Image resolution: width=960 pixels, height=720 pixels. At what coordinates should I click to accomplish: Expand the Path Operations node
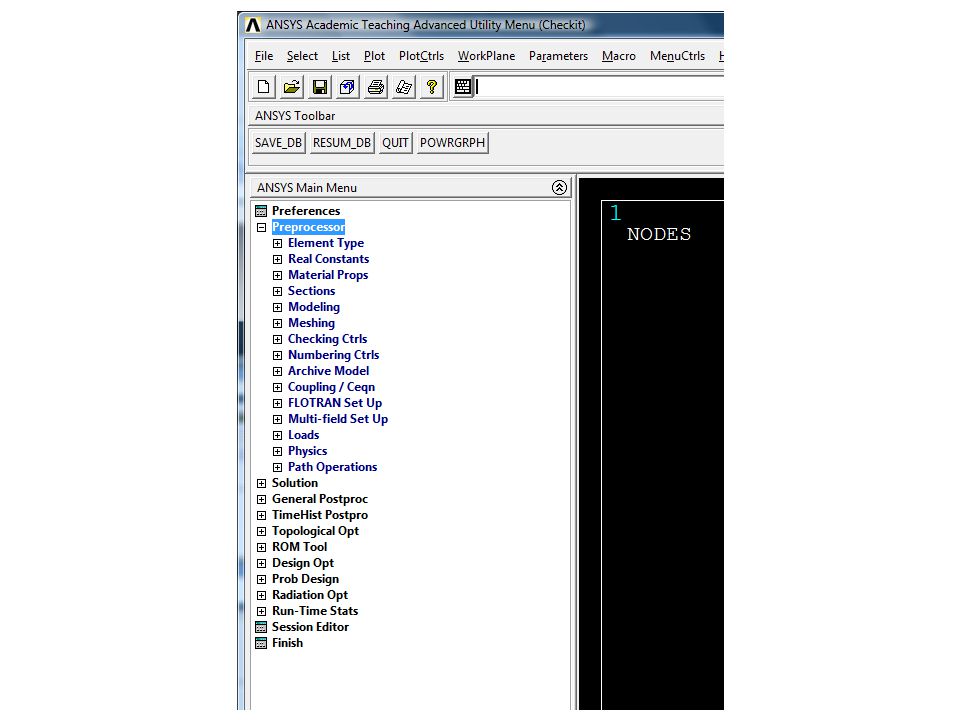coord(277,467)
